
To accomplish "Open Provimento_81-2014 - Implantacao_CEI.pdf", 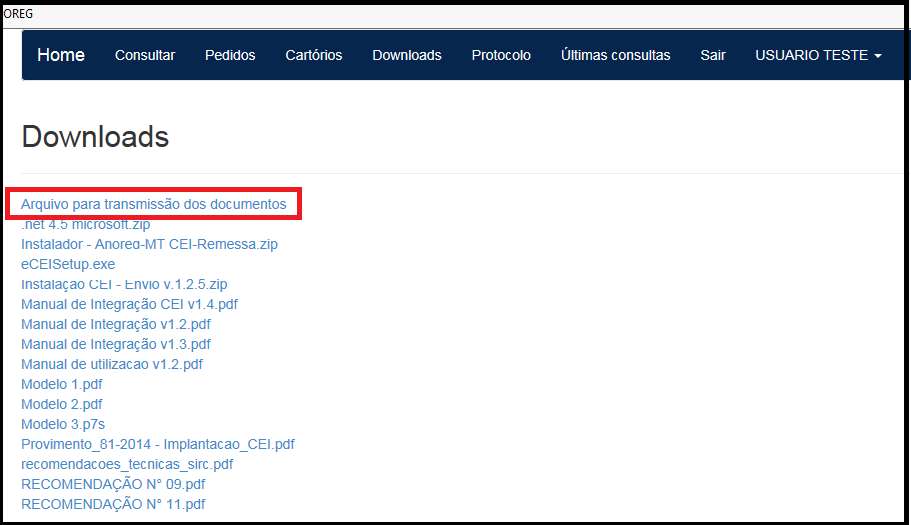I will pos(157,444).
